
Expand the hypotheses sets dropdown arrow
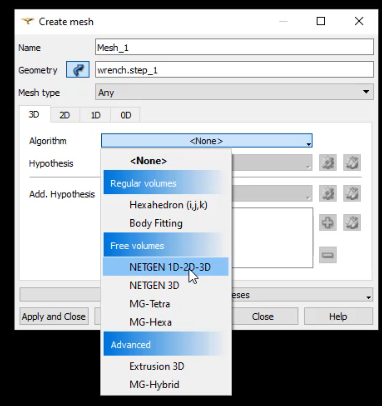click(x=368, y=296)
